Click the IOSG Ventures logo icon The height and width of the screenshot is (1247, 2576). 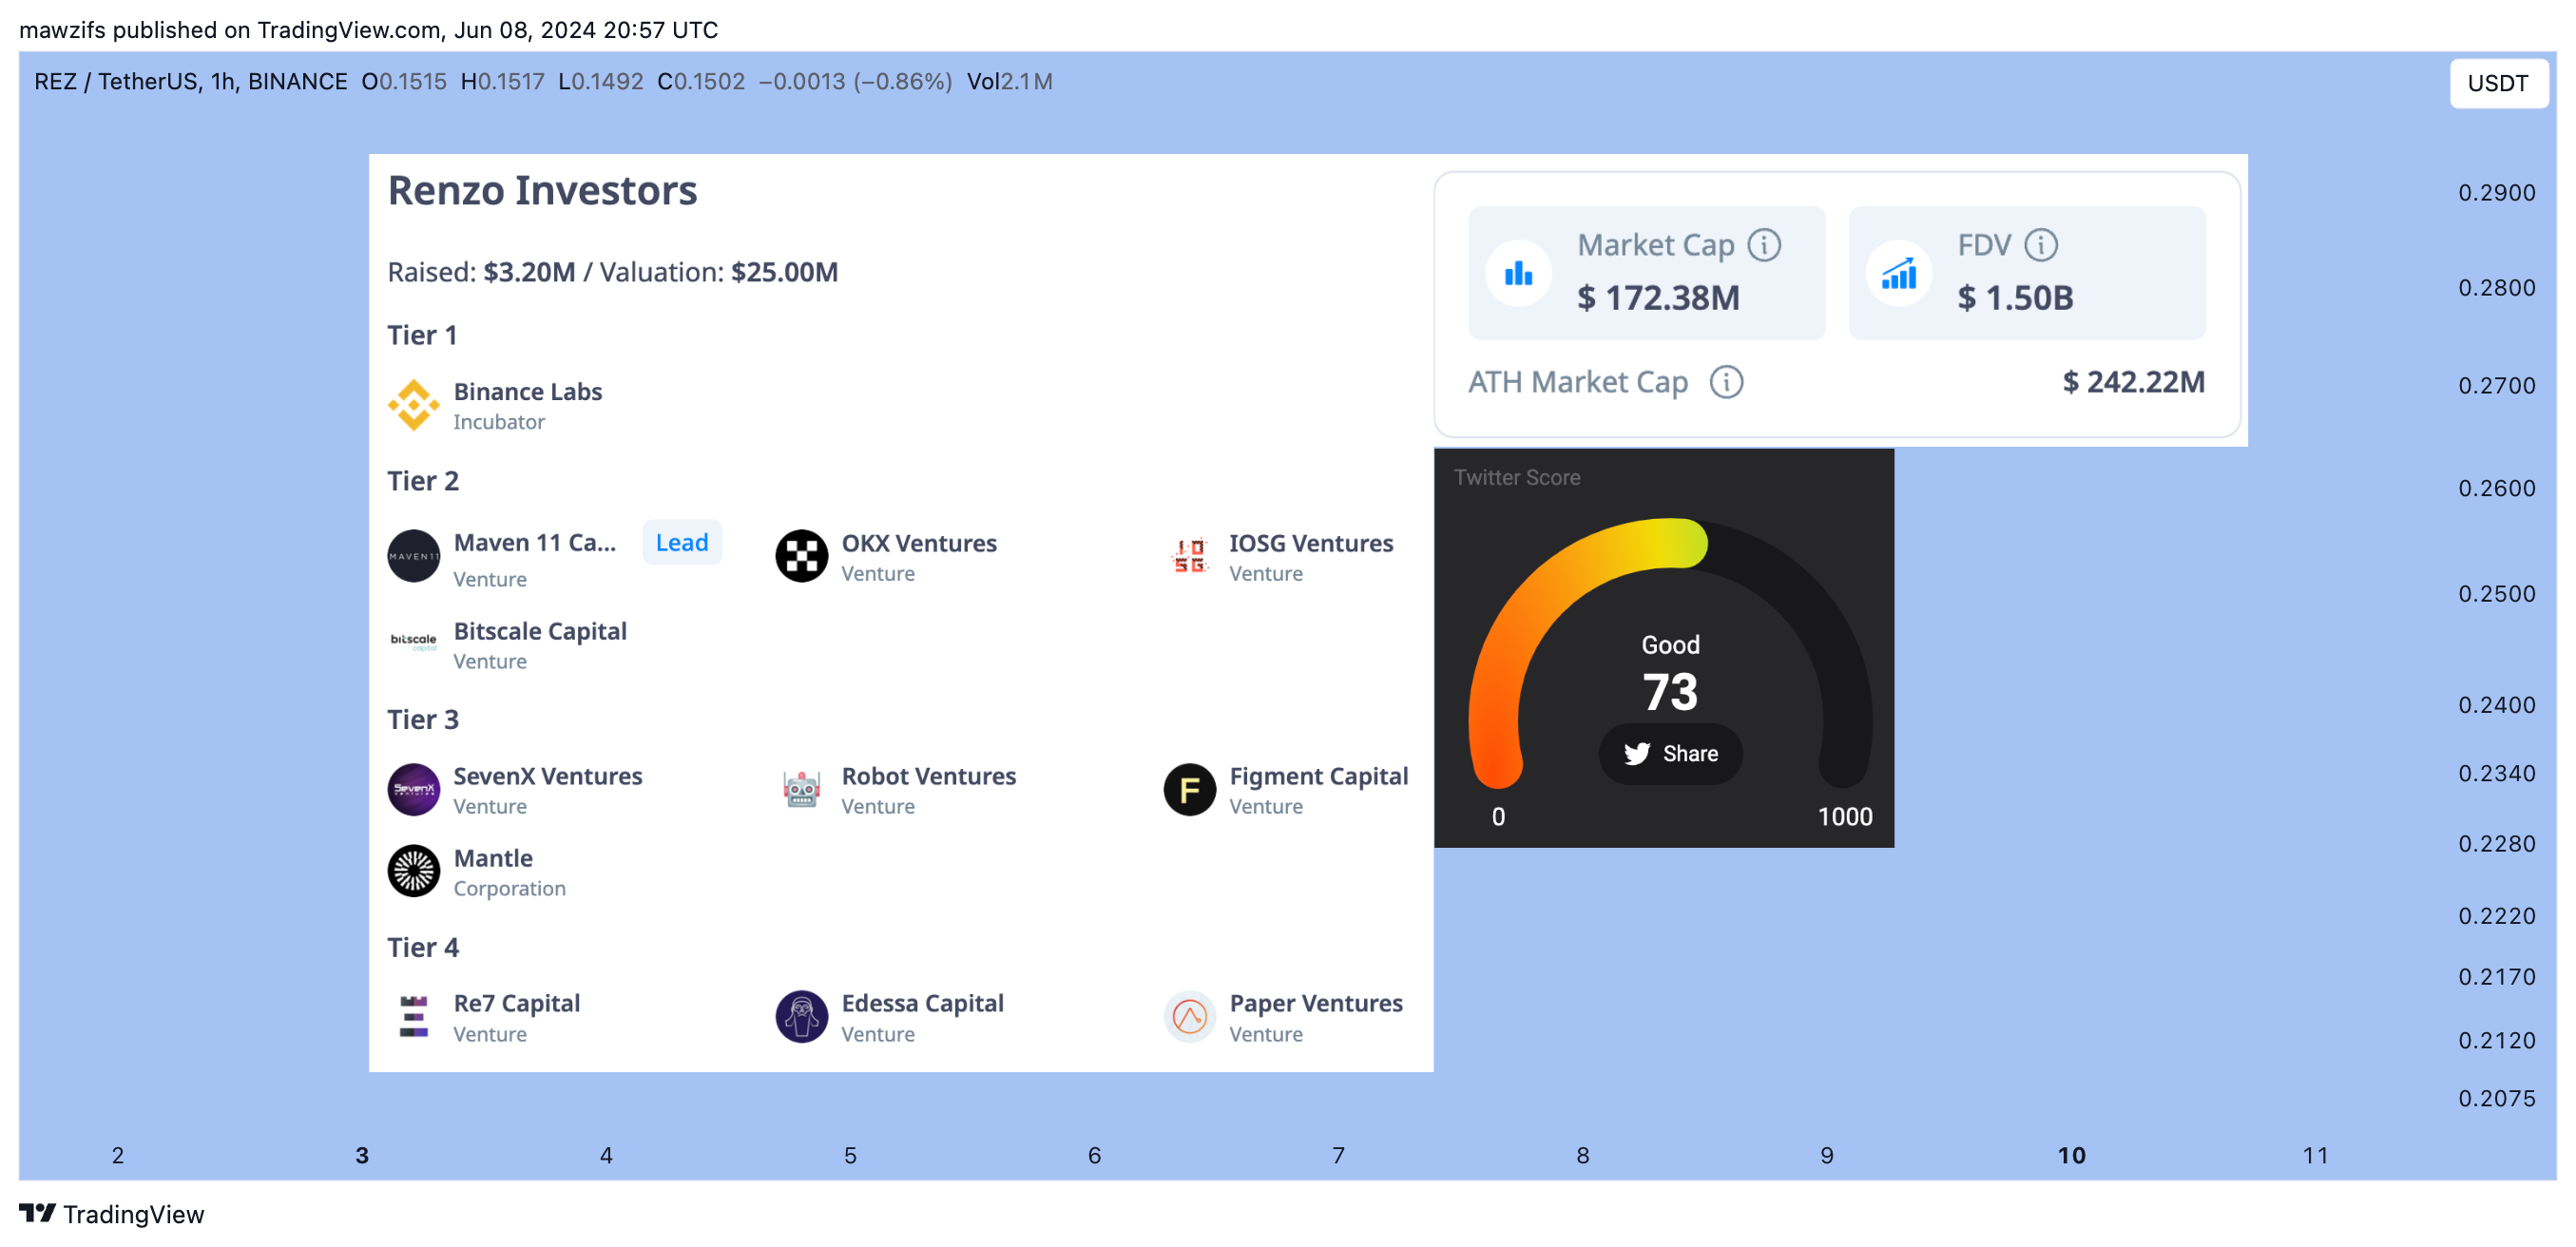click(1189, 556)
